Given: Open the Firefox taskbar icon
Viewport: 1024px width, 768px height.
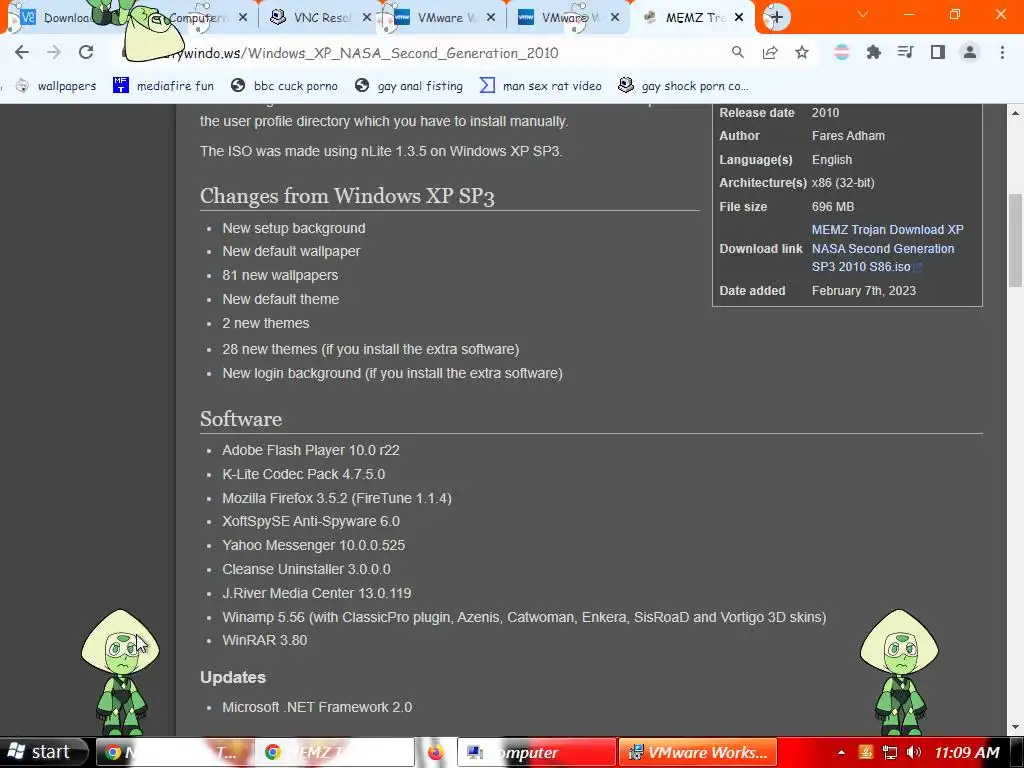Looking at the screenshot, I should click(435, 752).
